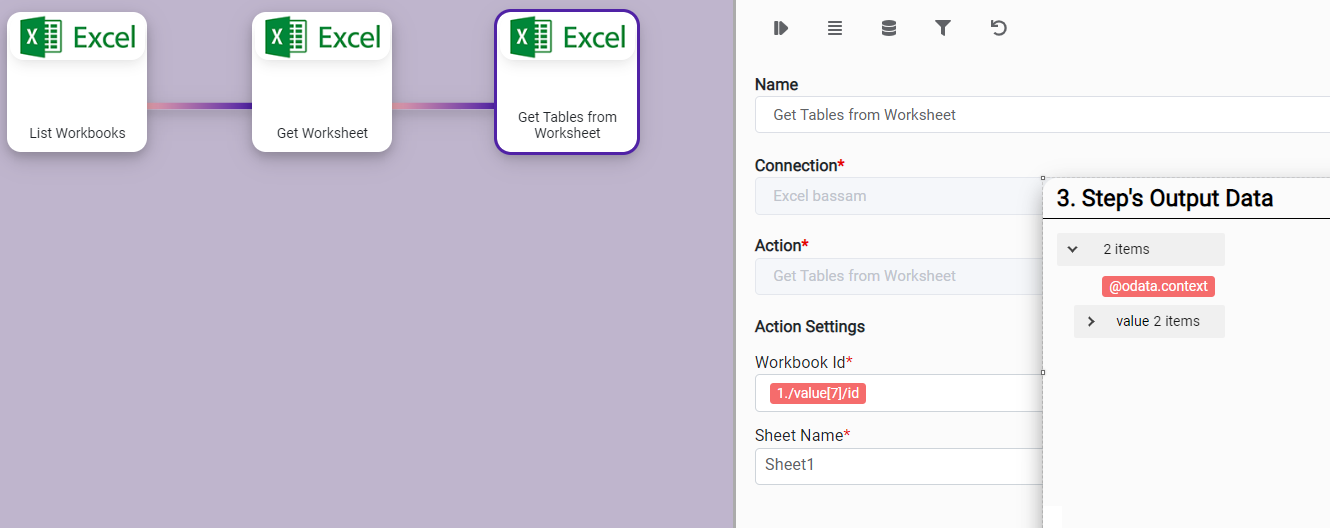This screenshot has height=528, width=1330.
Task: Click Excel logo on Get Worksheet node
Action: tap(322, 38)
